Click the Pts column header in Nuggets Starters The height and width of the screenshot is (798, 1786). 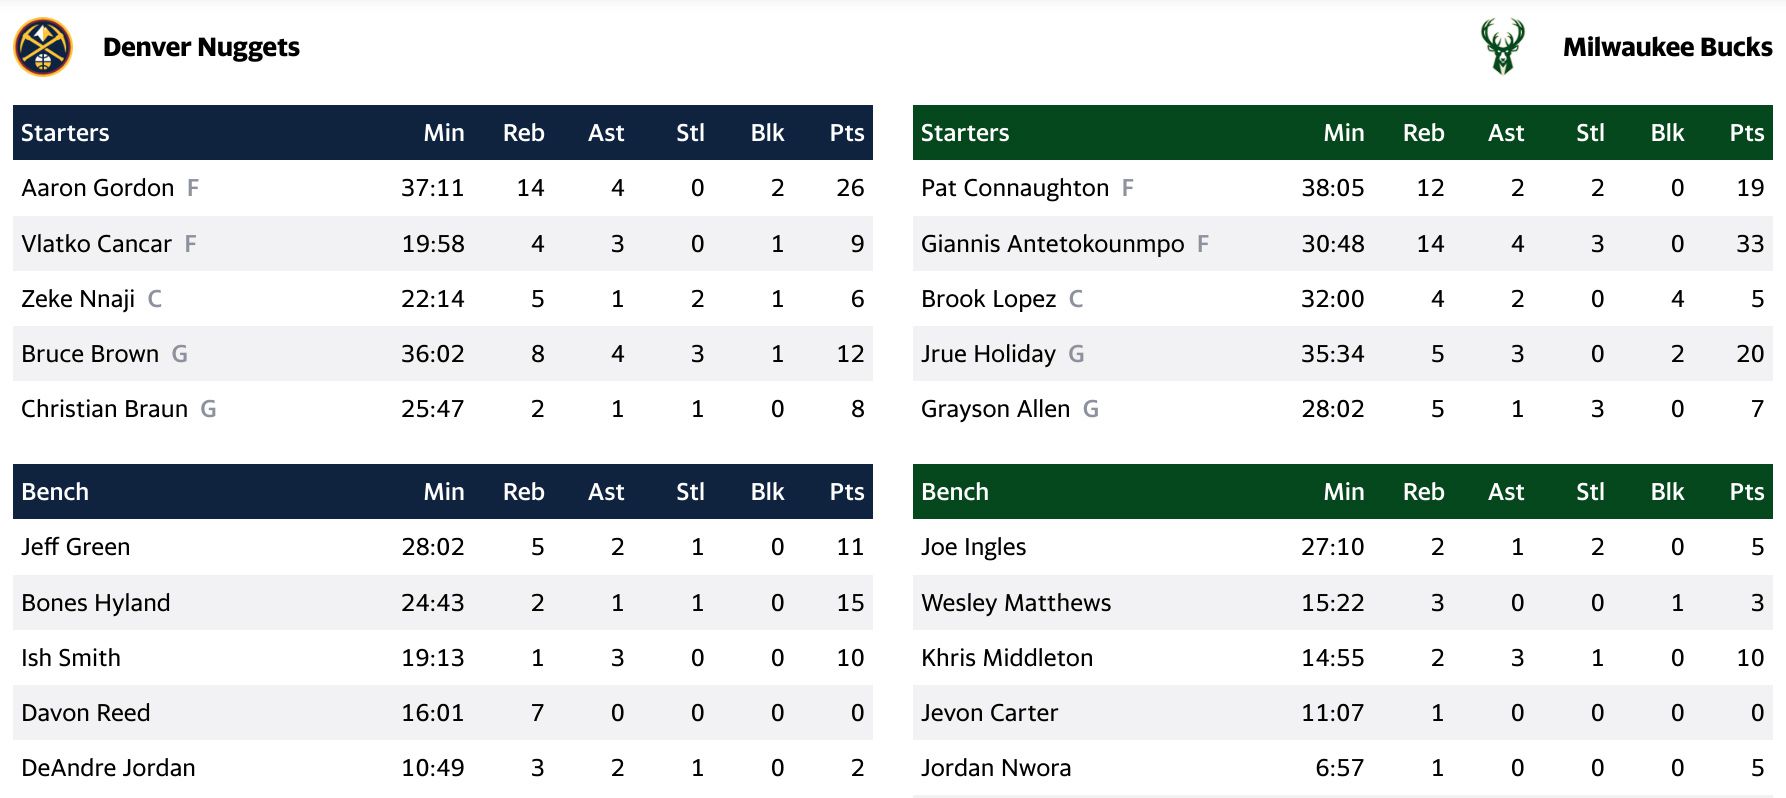coord(846,133)
